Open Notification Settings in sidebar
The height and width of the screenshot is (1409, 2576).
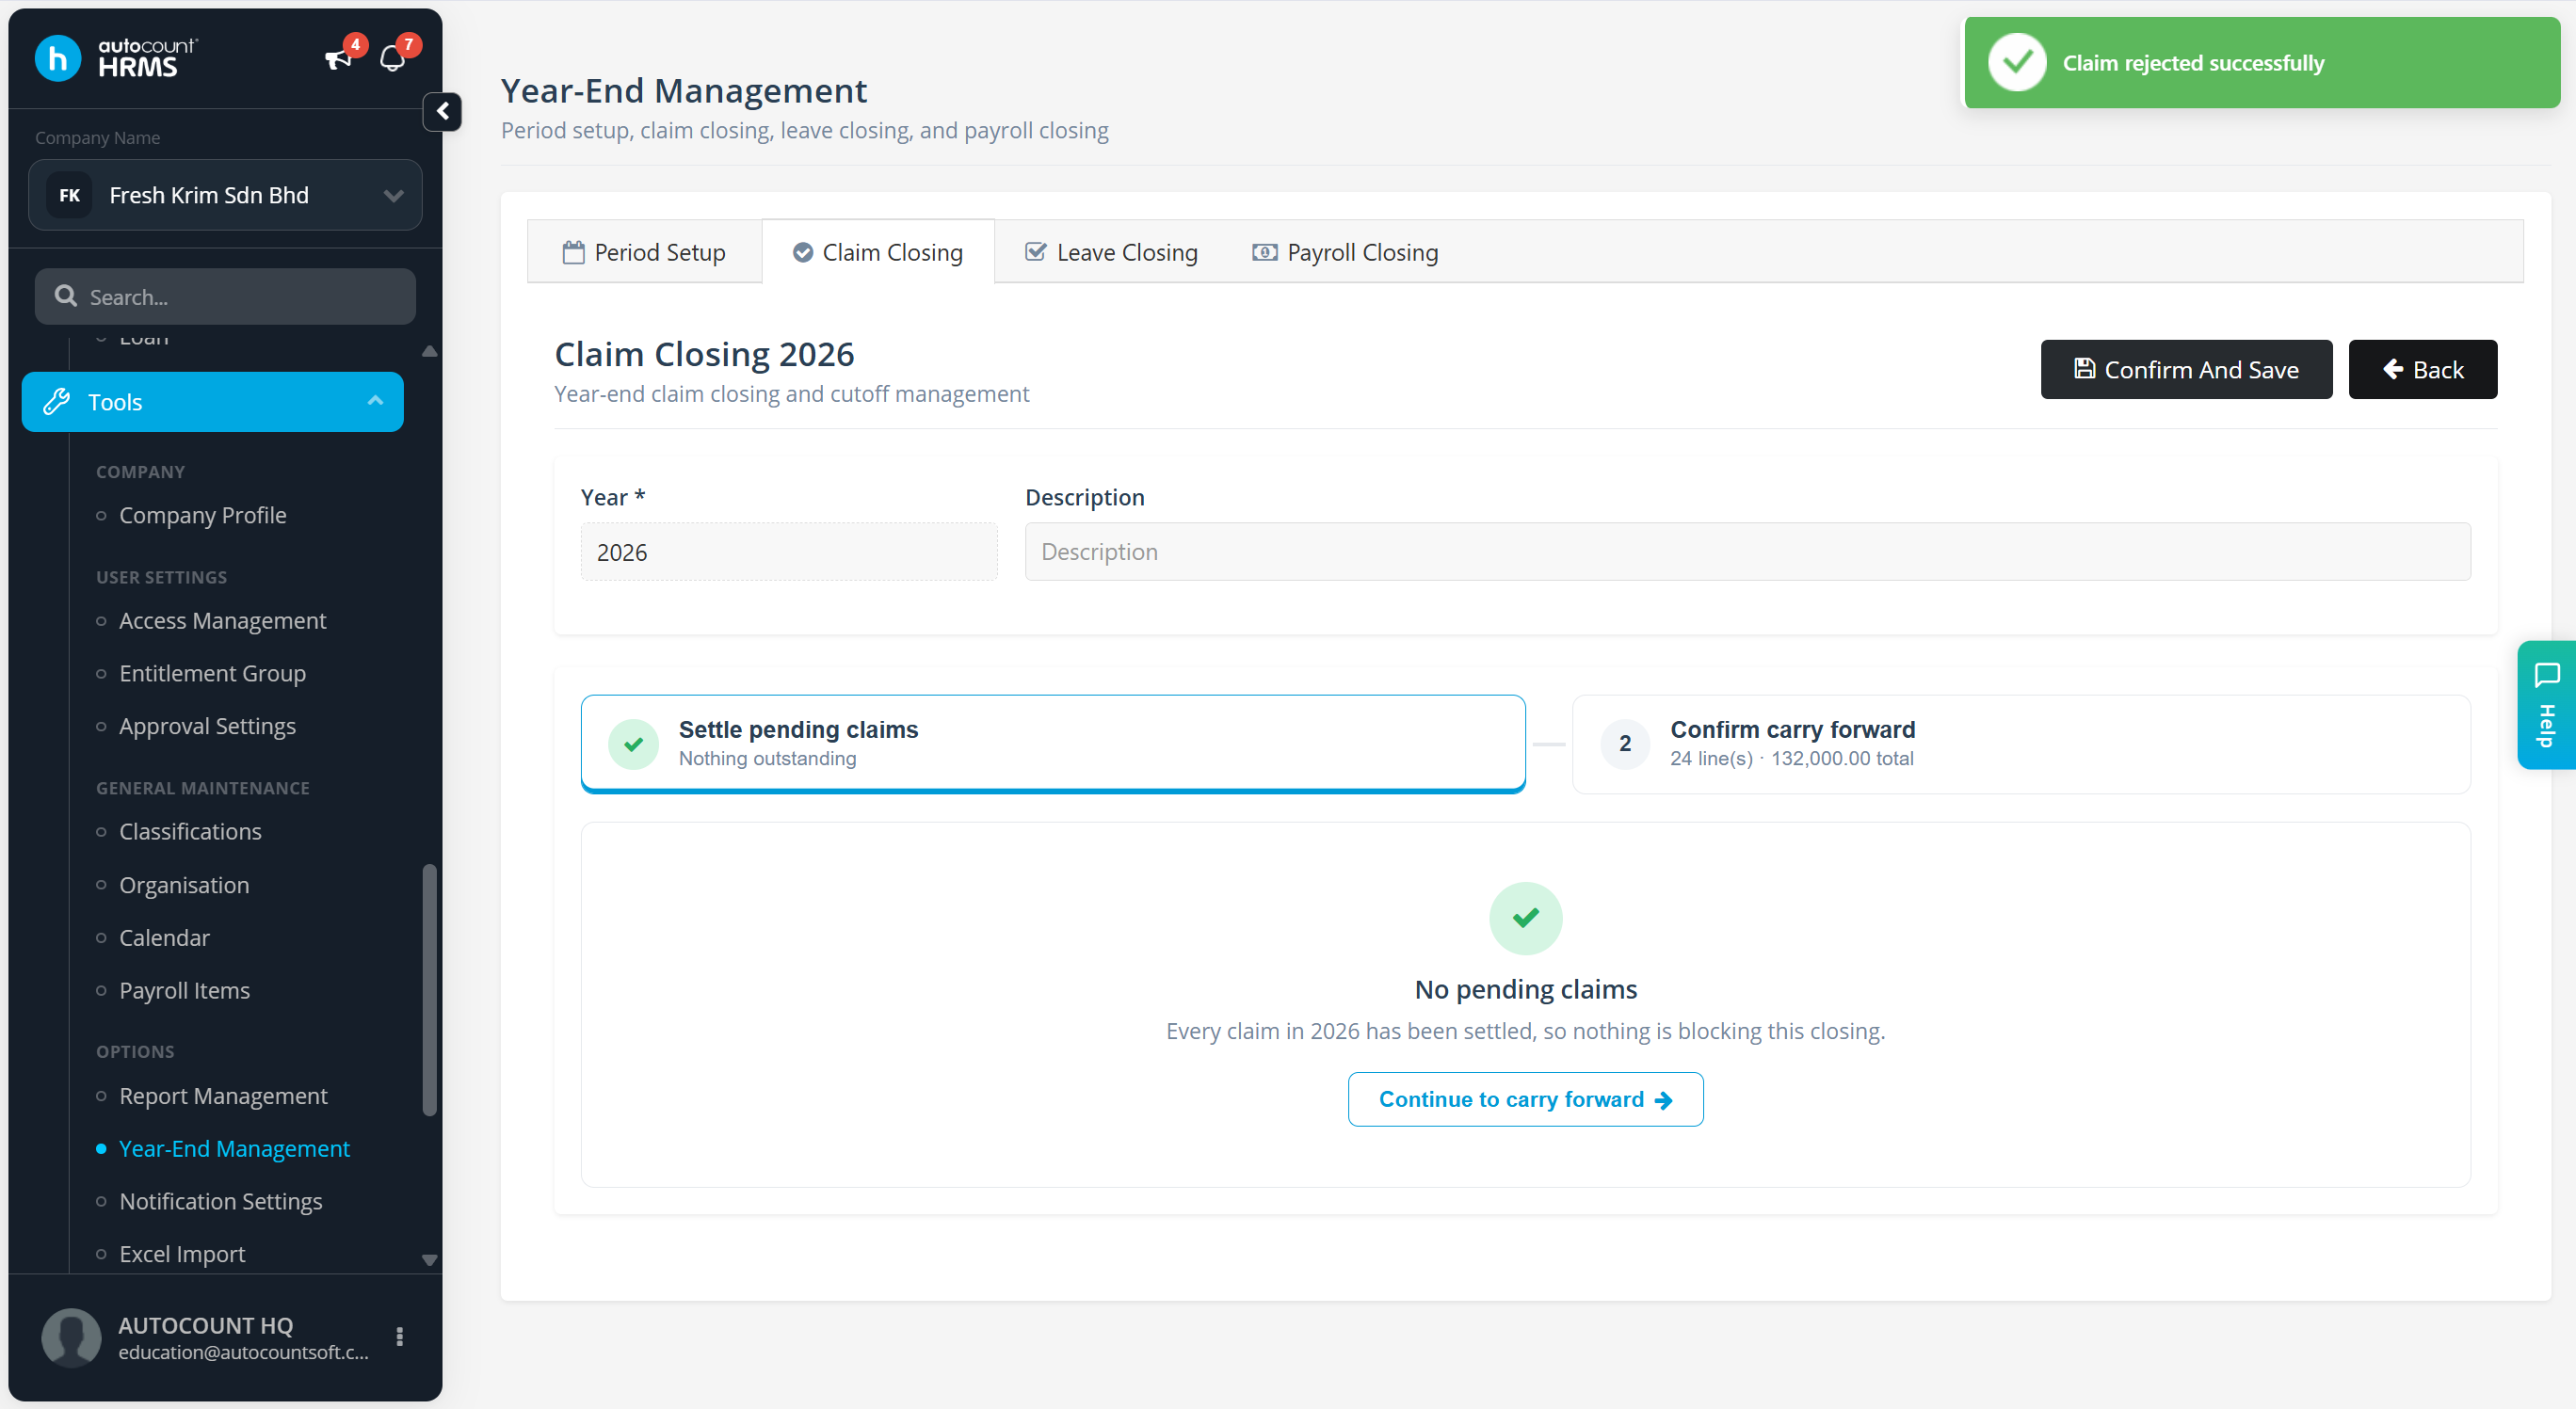coord(220,1201)
